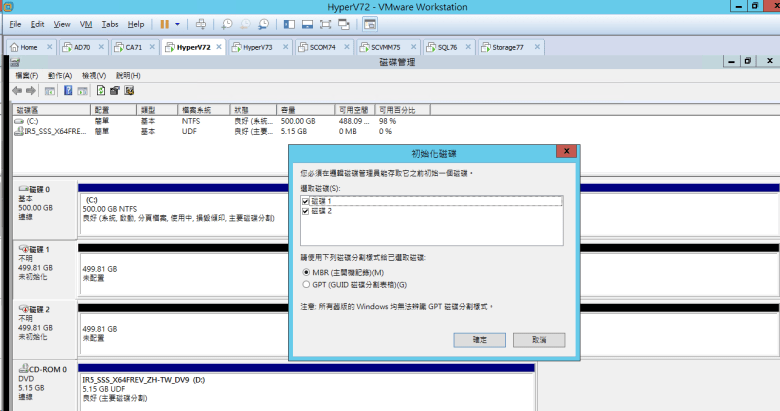Select the MBR partition style radio button

click(x=305, y=272)
